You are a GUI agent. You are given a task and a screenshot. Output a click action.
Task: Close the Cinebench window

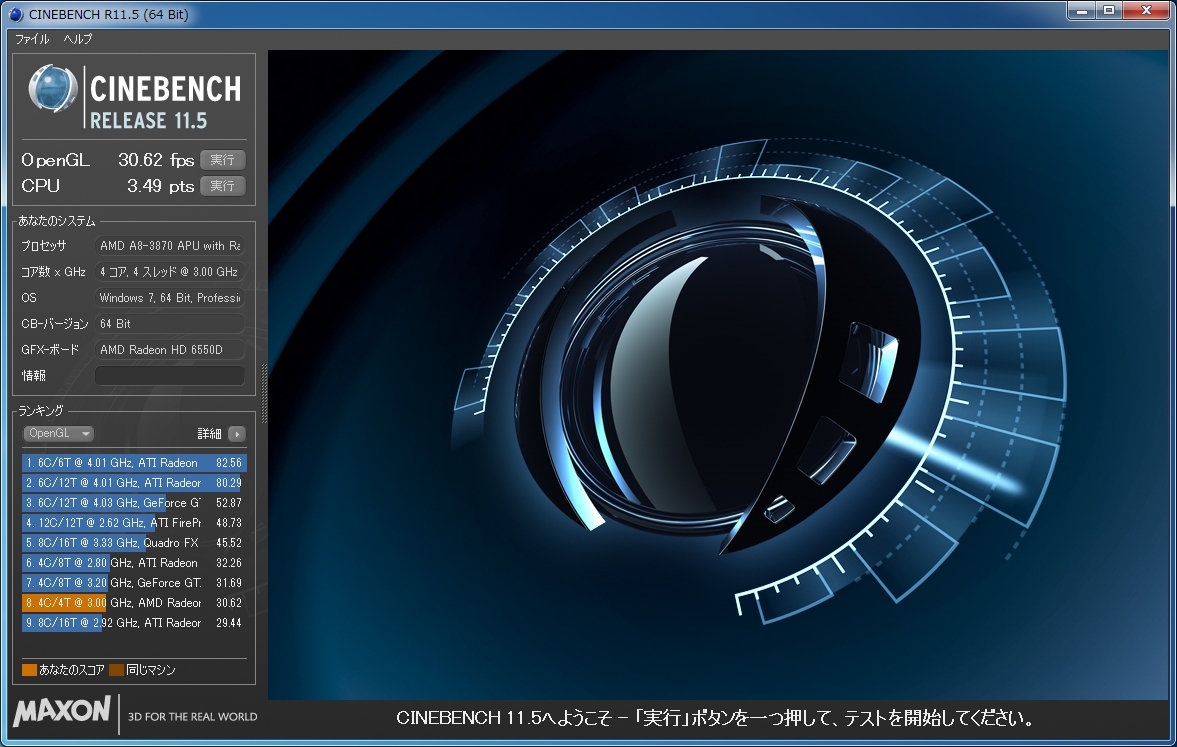[x=1146, y=11]
